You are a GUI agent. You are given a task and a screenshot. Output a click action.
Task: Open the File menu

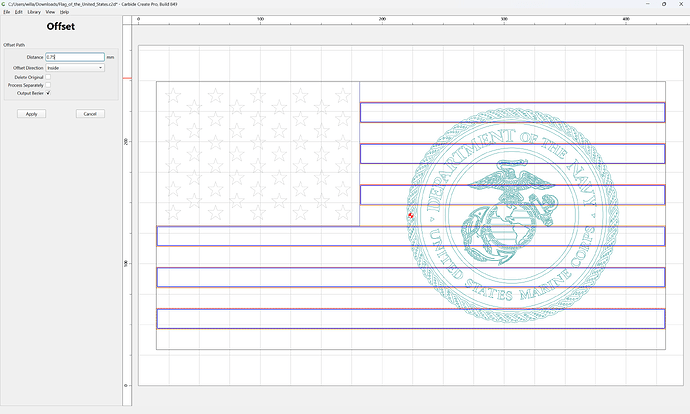click(x=7, y=12)
